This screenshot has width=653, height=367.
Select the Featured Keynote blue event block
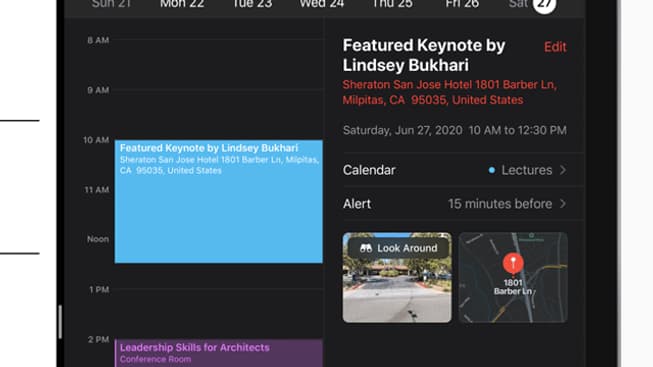tap(219, 202)
